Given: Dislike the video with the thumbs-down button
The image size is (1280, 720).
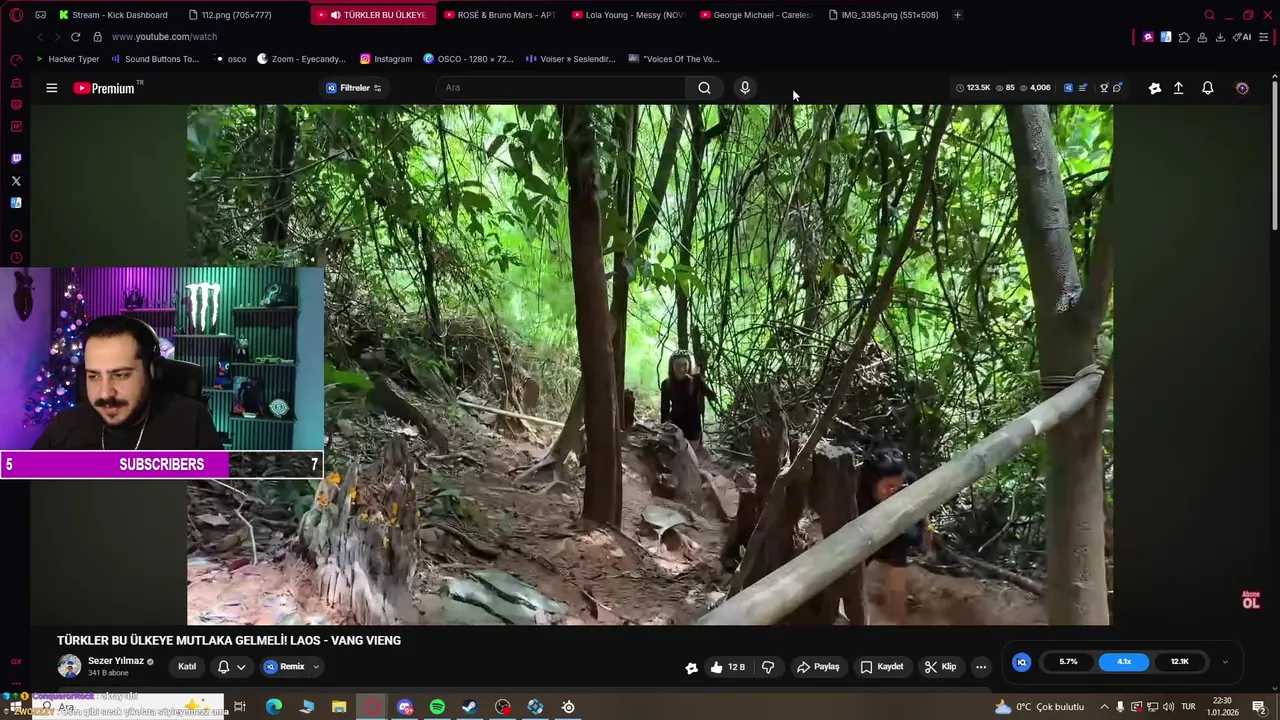Looking at the screenshot, I should coord(768,667).
